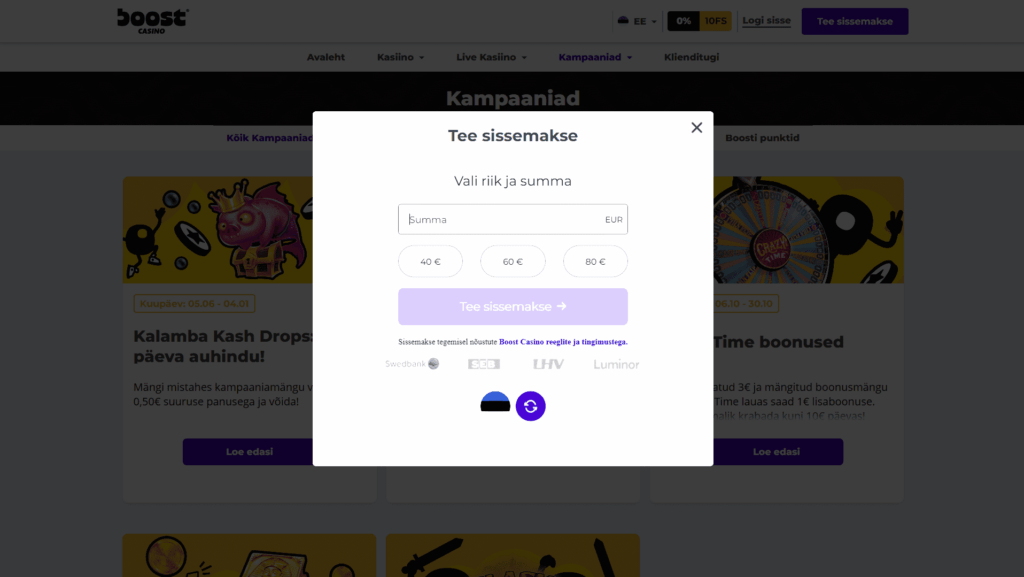The width and height of the screenshot is (1024, 577).
Task: Close the Tee sissemakse dialog
Action: [697, 127]
